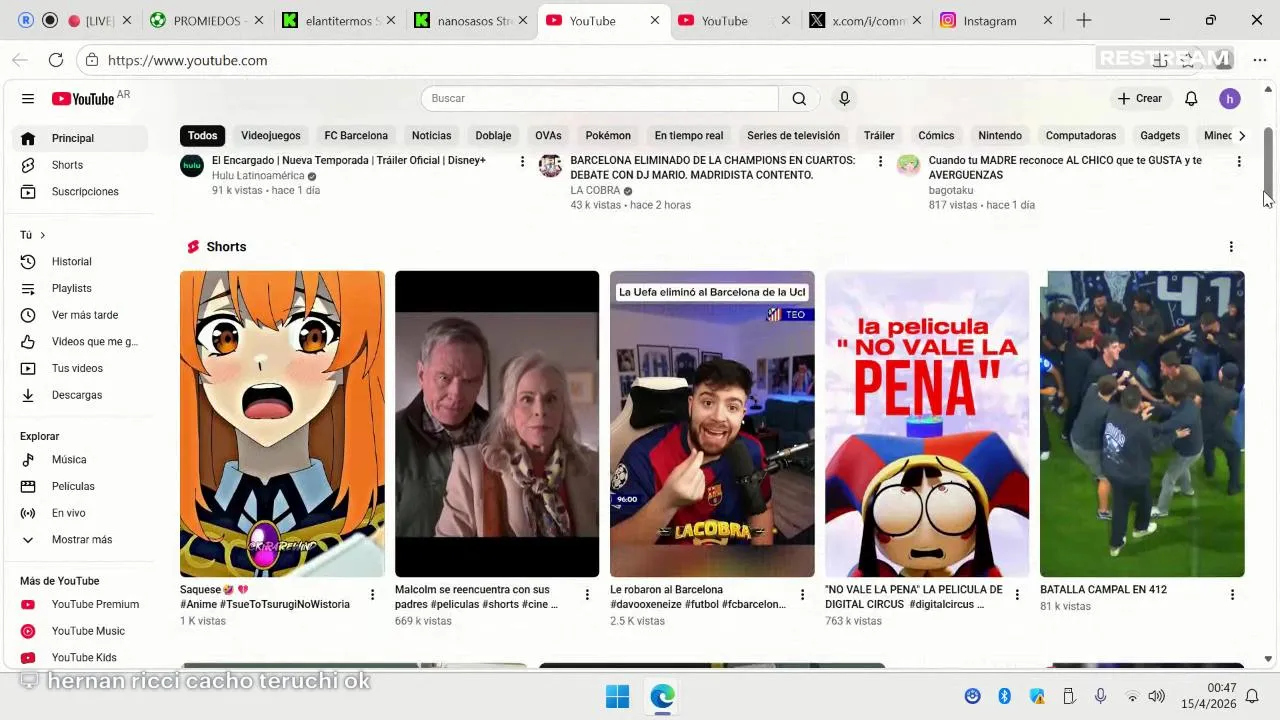
Task: Play the La Uefa eliminó al Barcelona short
Action: coord(712,424)
